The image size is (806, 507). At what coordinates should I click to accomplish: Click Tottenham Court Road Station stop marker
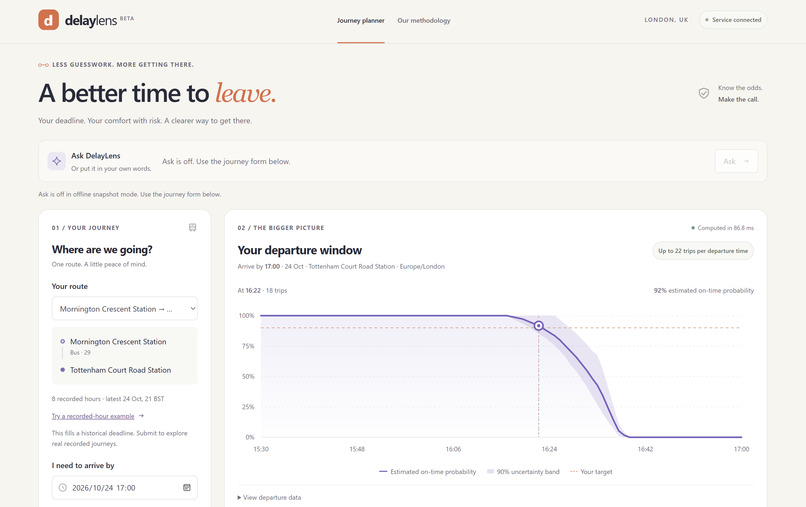click(63, 370)
